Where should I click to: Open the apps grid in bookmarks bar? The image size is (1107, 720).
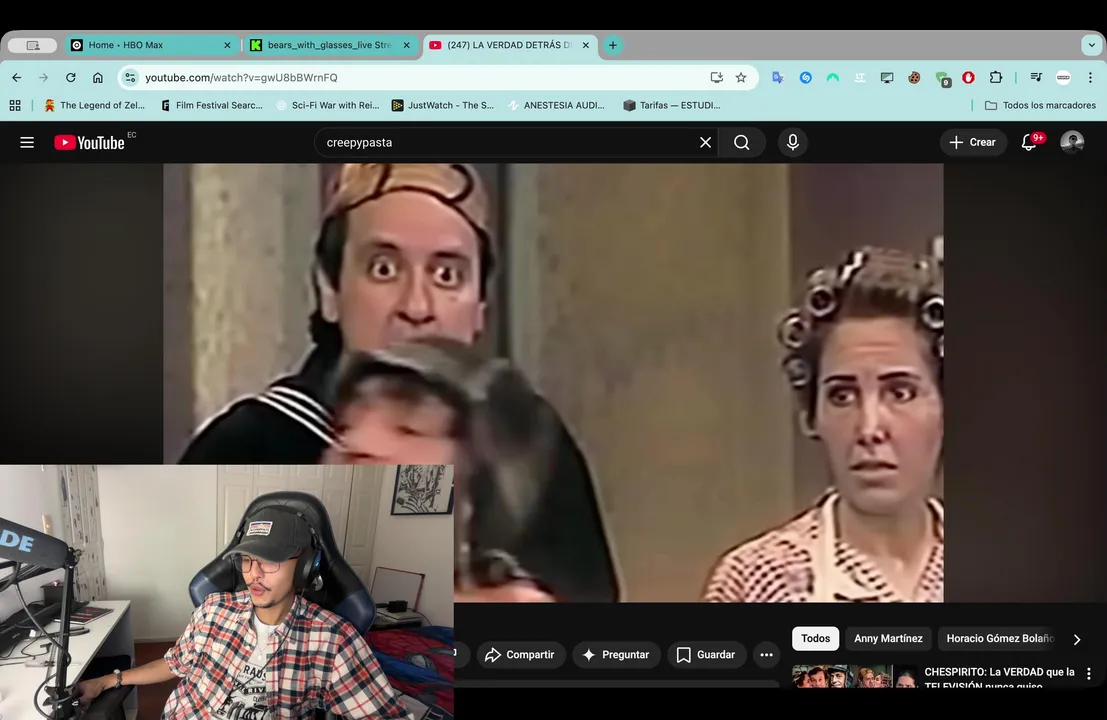pos(15,105)
